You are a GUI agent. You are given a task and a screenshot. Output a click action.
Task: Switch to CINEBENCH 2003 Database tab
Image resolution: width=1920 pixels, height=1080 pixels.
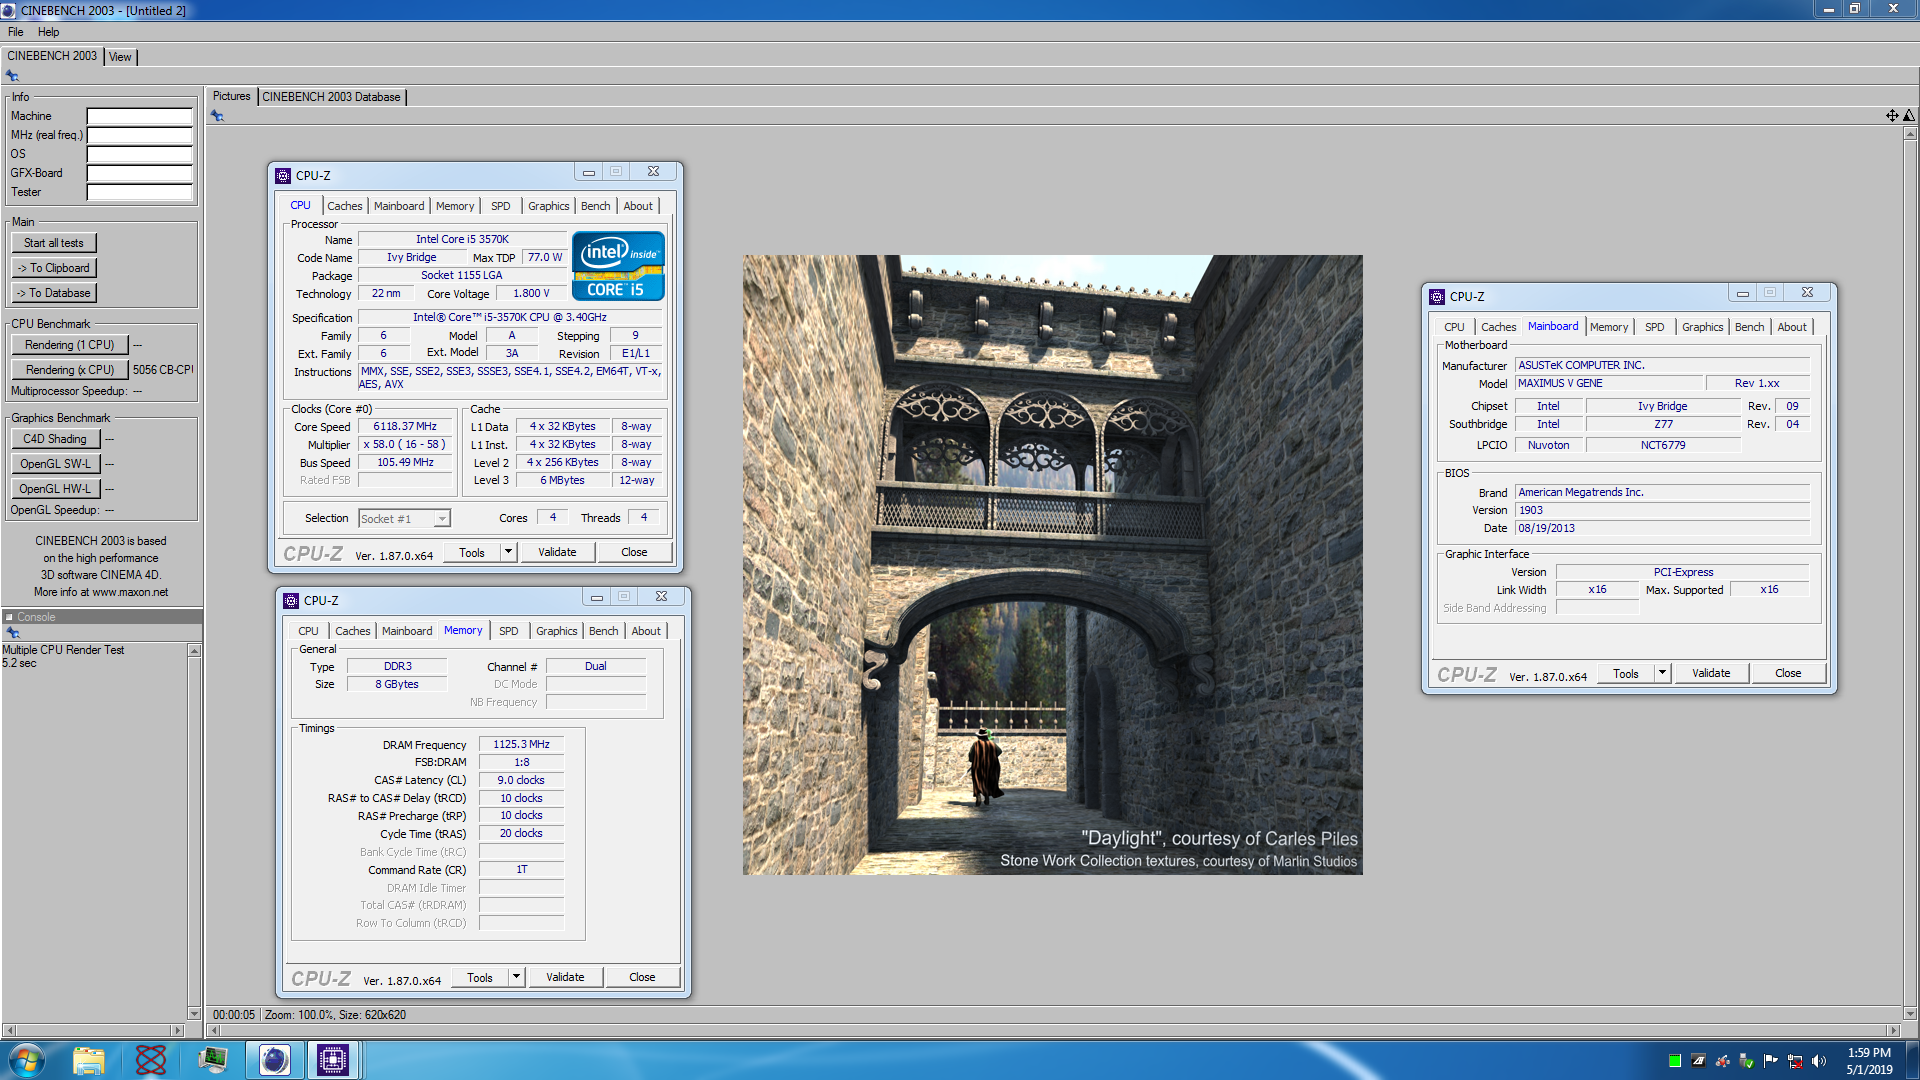click(331, 97)
